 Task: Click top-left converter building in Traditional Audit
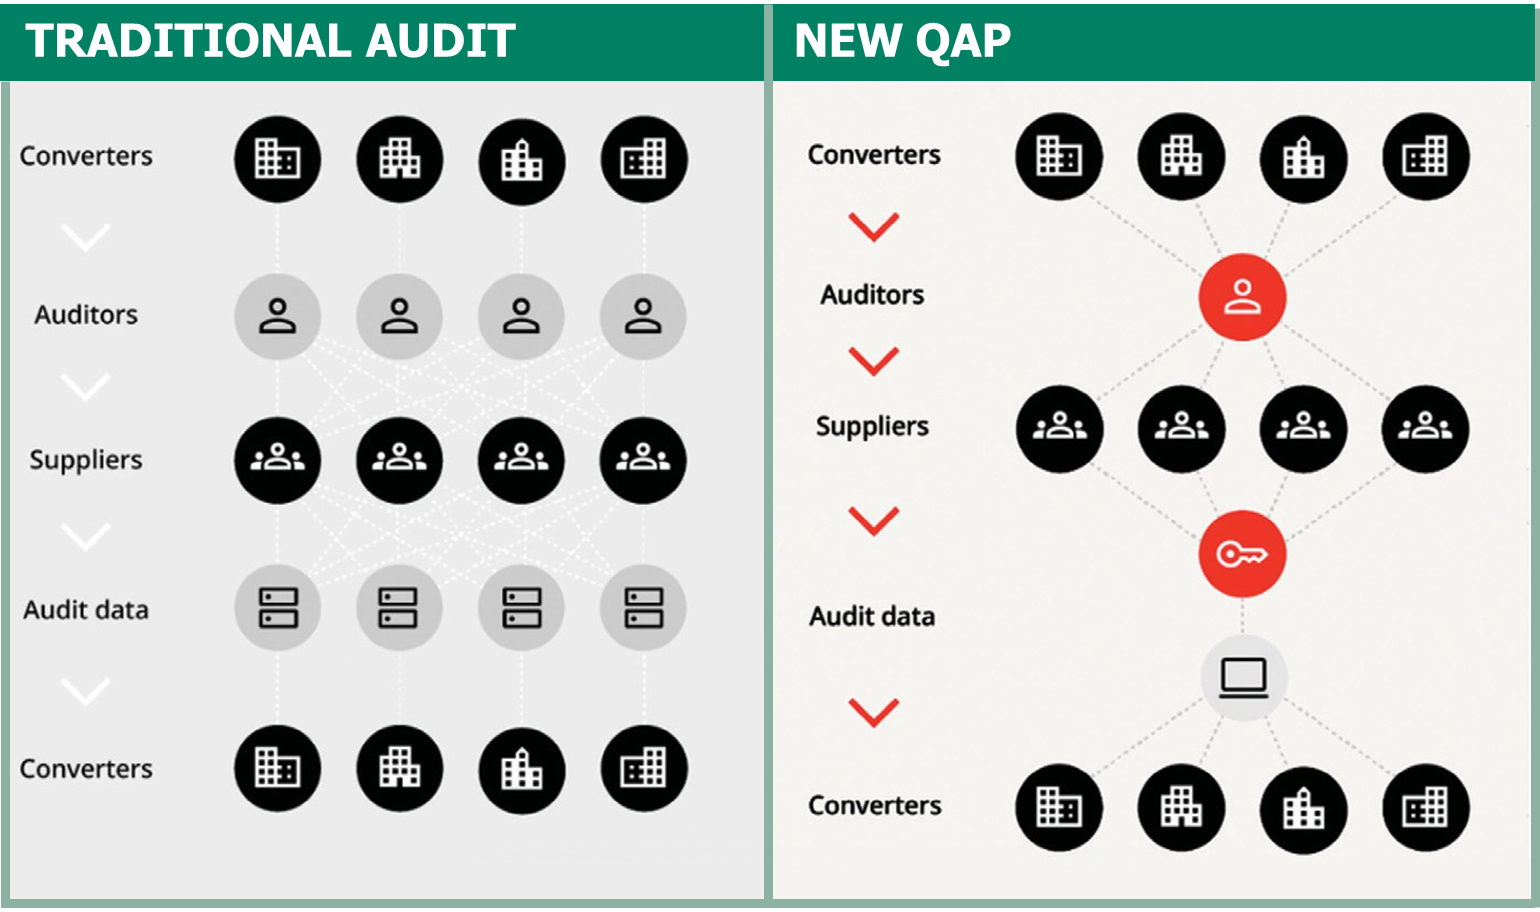pyautogui.click(x=277, y=158)
